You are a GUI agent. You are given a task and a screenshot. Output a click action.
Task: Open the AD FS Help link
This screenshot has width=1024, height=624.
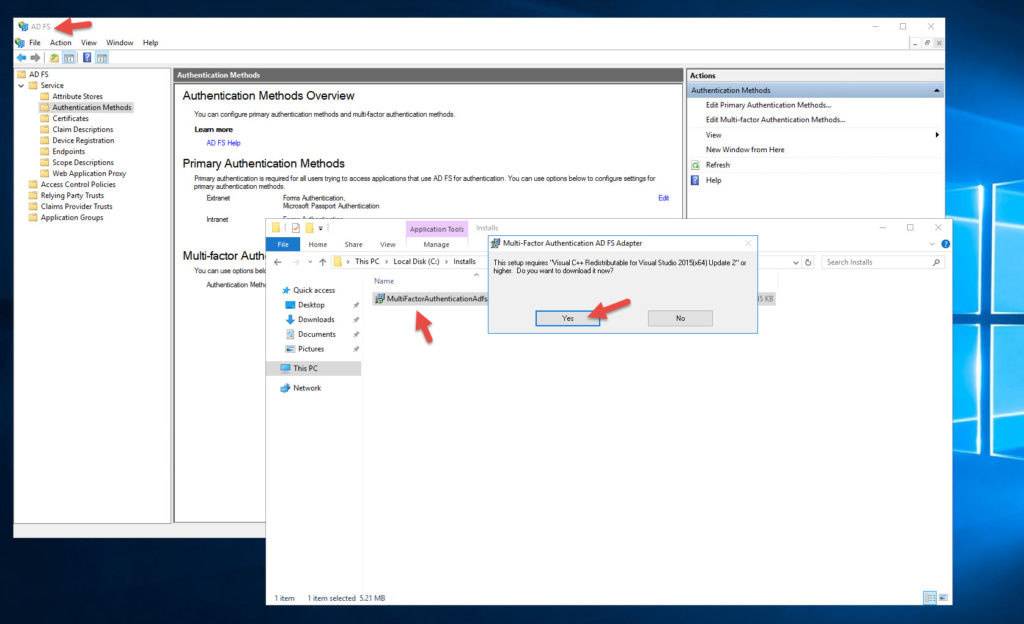click(223, 143)
